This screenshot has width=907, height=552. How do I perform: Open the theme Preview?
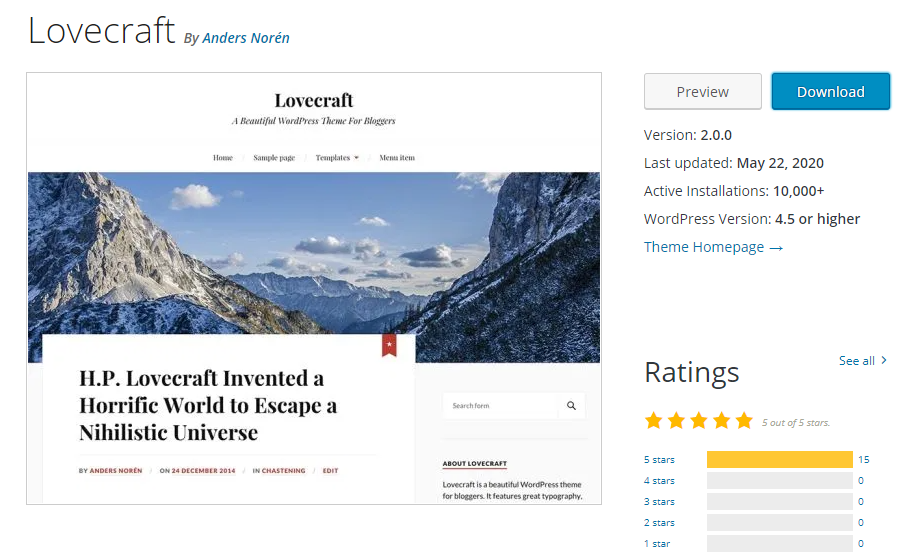pos(703,91)
